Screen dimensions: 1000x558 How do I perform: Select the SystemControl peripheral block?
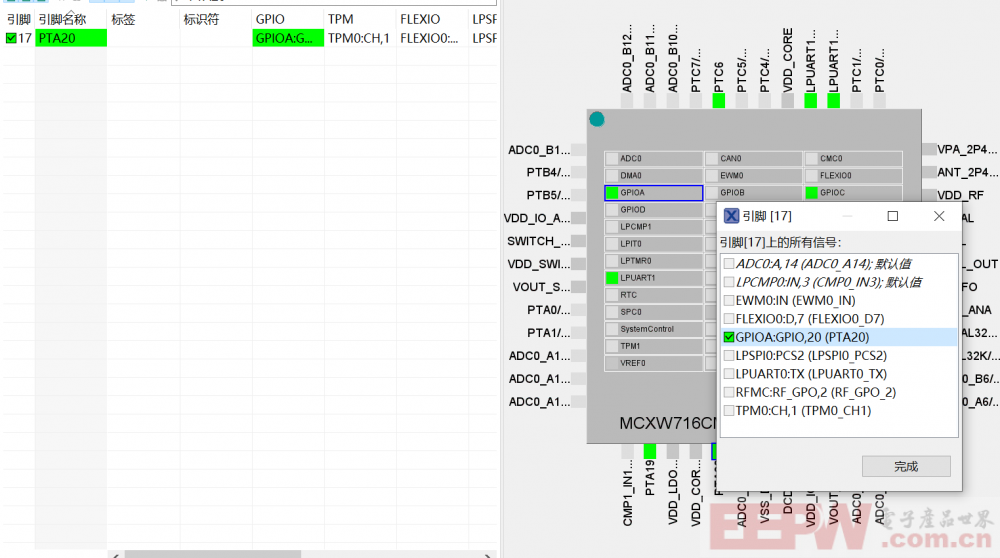[x=654, y=329]
